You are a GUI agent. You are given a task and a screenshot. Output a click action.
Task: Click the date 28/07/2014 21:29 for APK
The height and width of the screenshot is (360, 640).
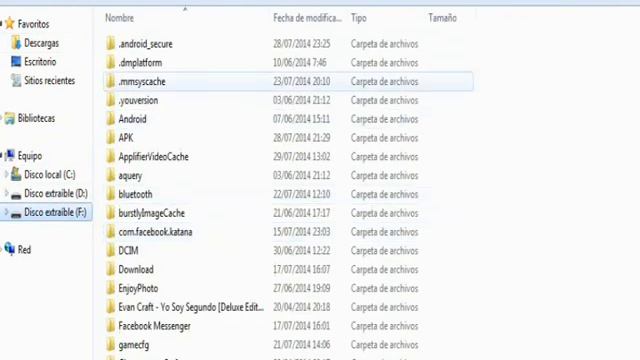[x=302, y=138]
